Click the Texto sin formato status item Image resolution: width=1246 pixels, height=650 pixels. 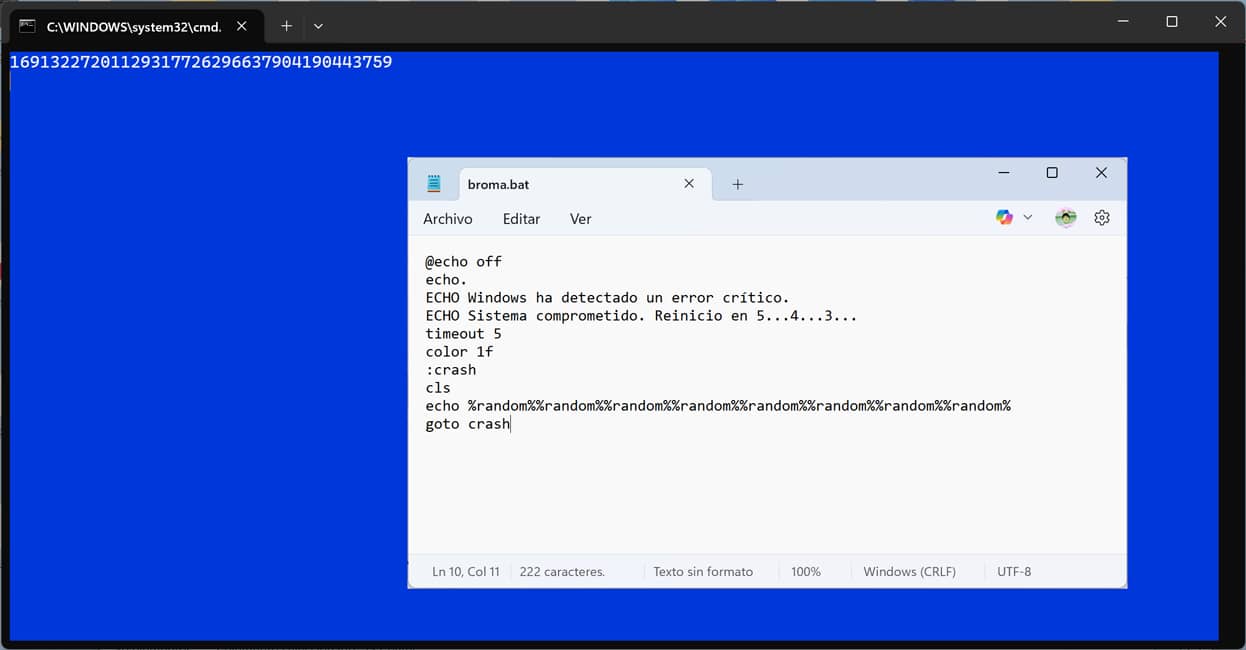(703, 571)
